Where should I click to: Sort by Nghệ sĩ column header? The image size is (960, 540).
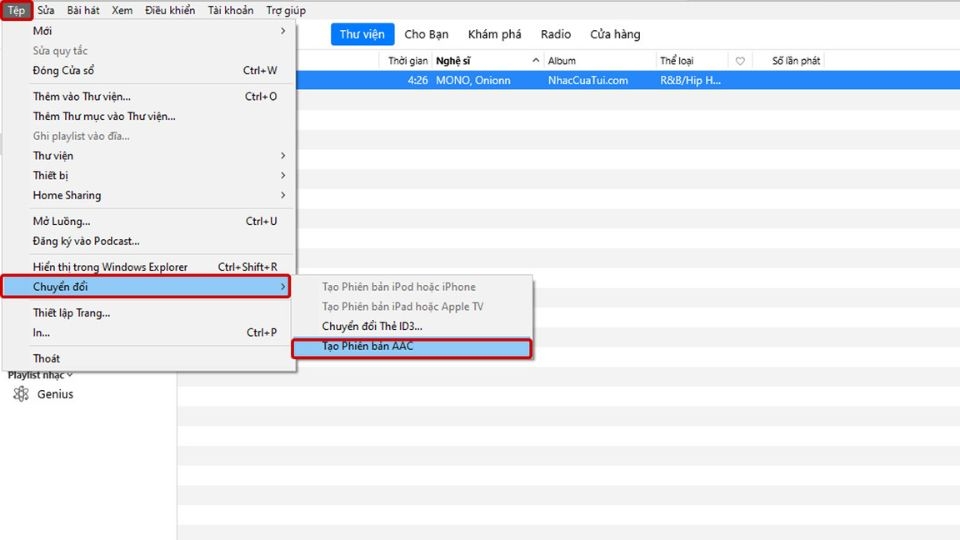click(453, 61)
